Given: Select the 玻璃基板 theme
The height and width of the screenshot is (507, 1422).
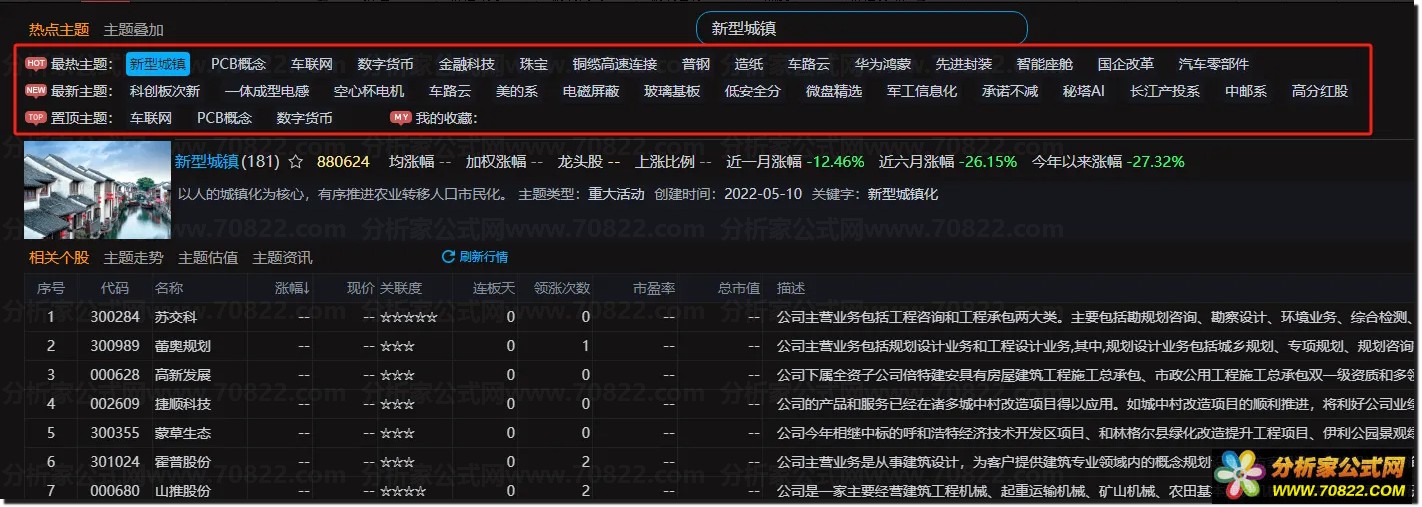Looking at the screenshot, I should (672, 91).
